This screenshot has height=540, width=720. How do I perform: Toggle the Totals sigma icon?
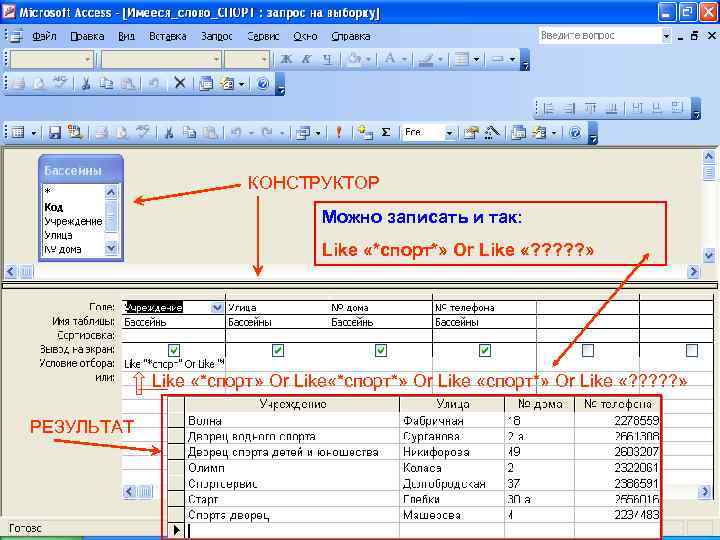[386, 133]
